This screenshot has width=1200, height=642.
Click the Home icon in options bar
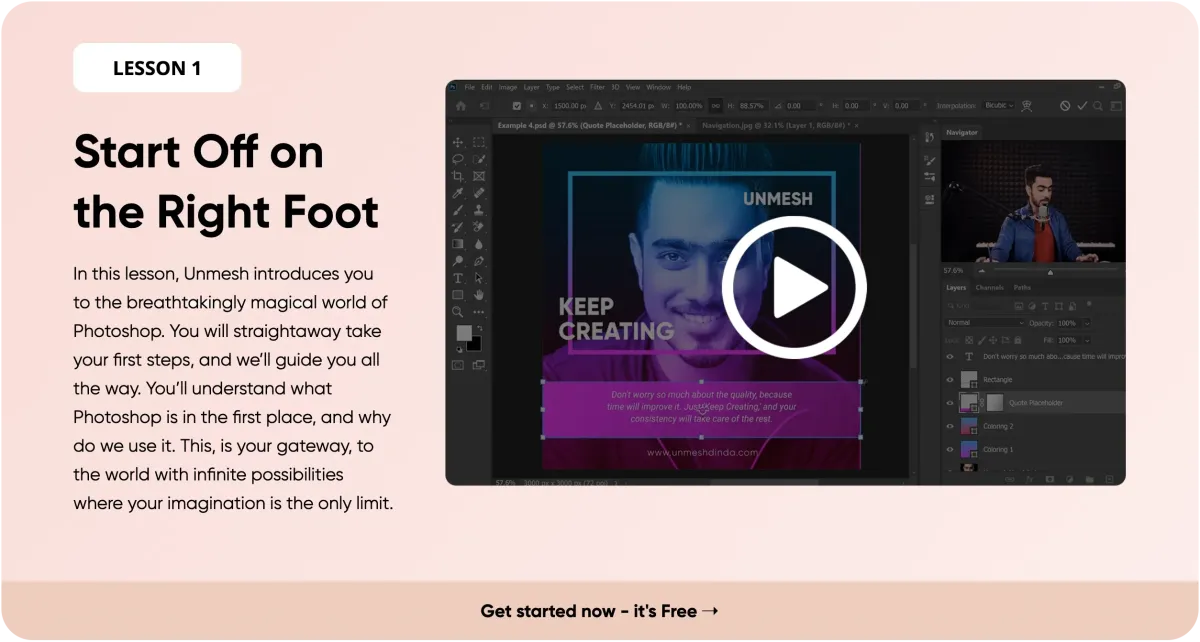coord(460,105)
